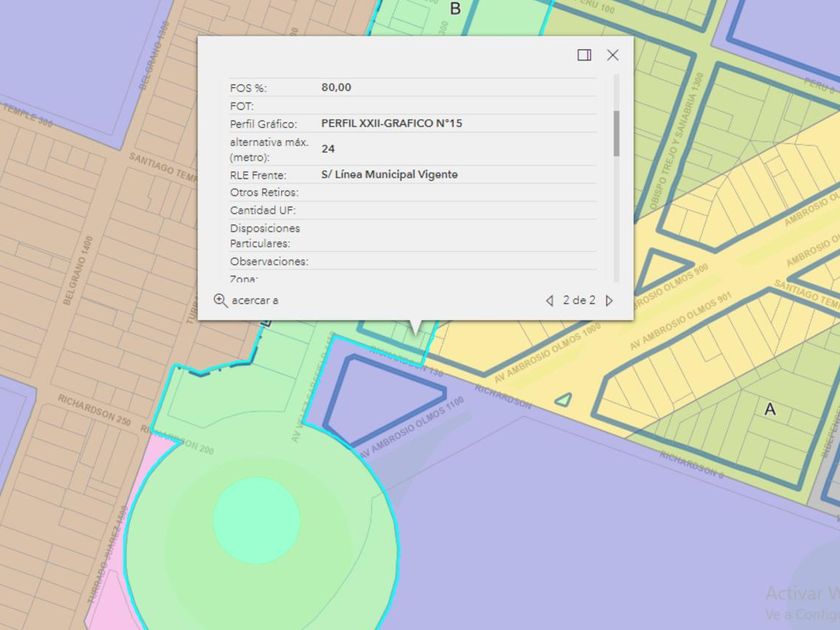840x630 pixels.
Task: Click the 'Observaciones:' row in popup
Action: coord(269,262)
